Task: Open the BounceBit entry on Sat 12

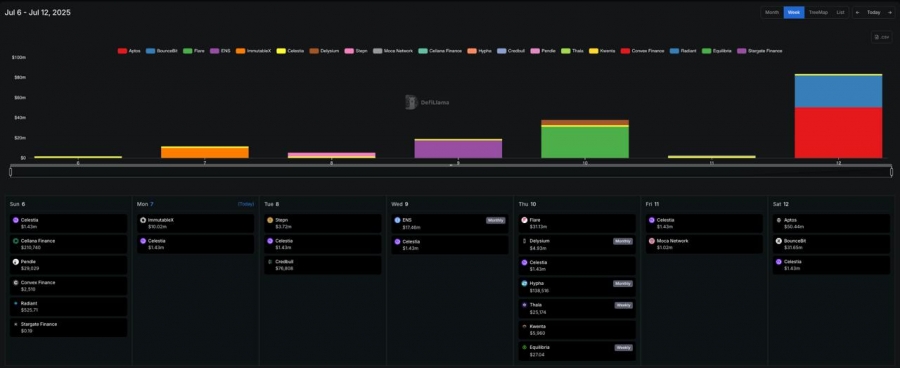Action: click(830, 244)
